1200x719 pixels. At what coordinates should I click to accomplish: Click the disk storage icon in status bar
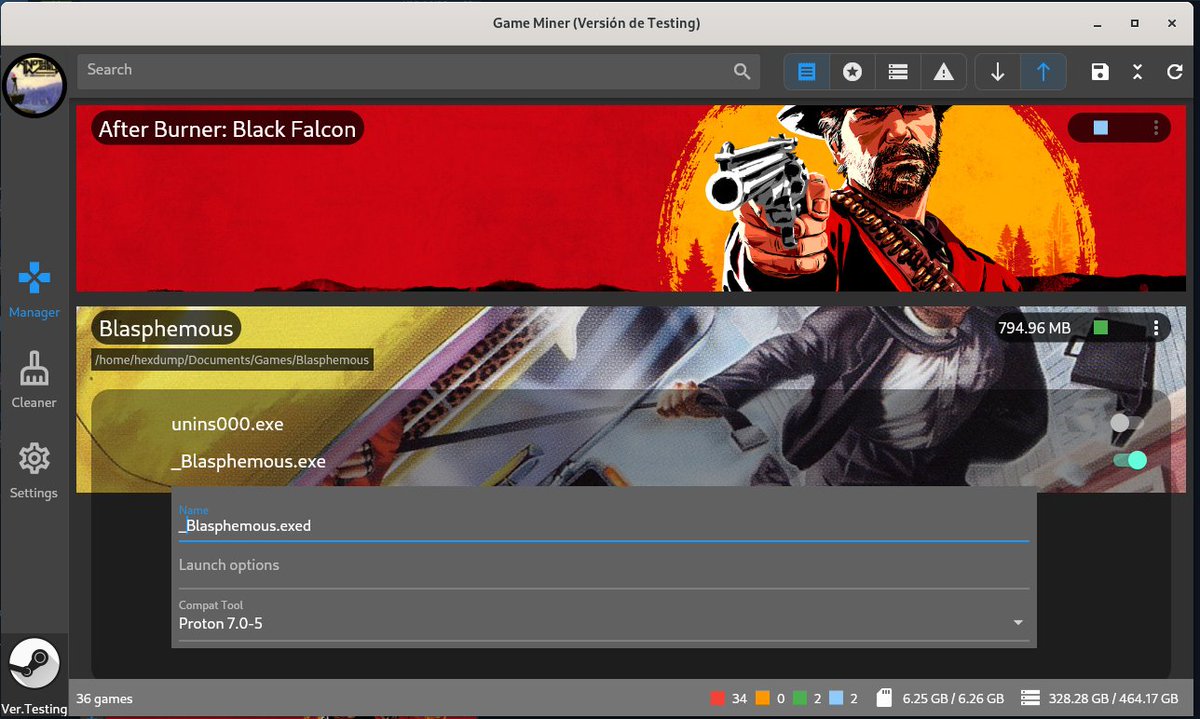(x=1029, y=698)
